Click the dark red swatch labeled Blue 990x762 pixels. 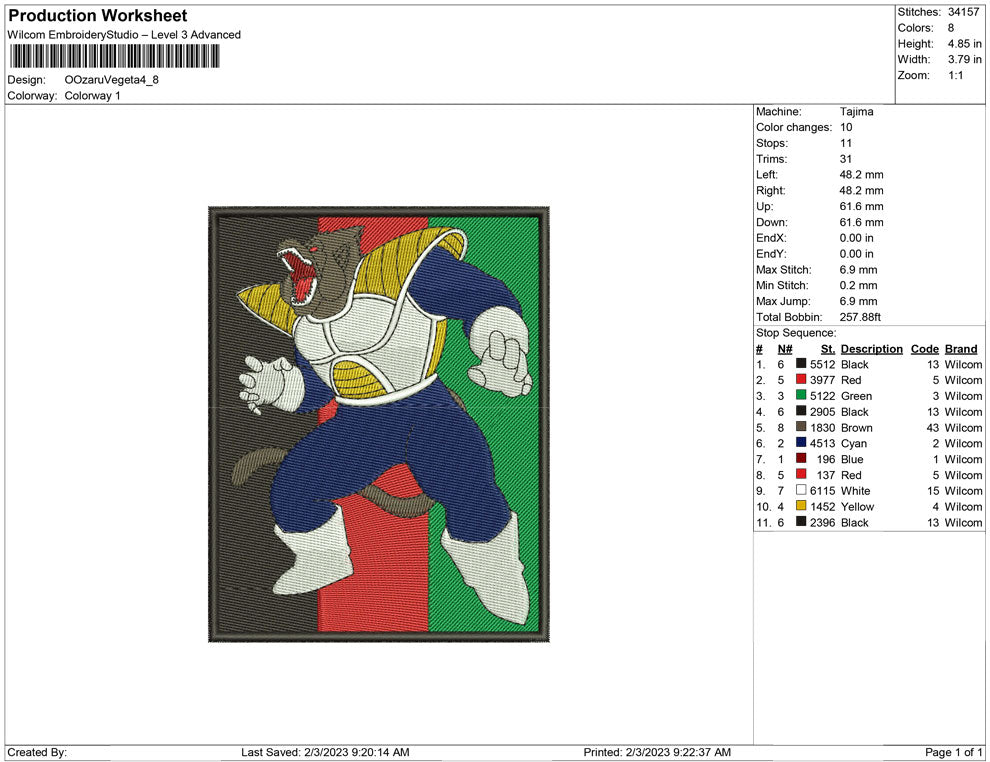[801, 458]
